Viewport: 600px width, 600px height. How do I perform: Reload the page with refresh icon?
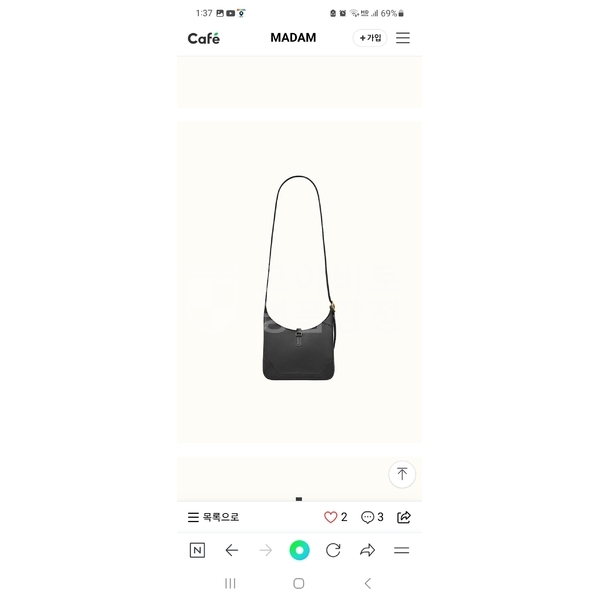(333, 550)
